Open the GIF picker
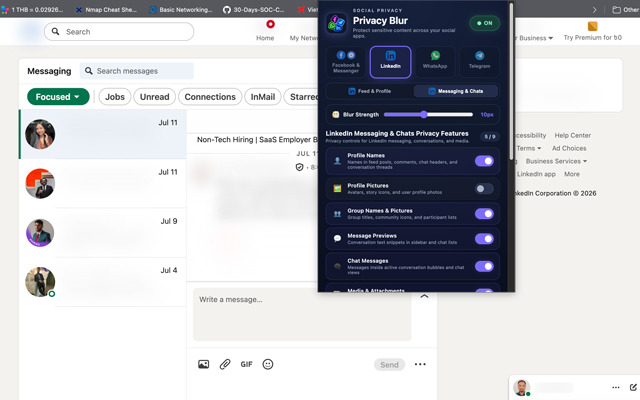 point(246,364)
